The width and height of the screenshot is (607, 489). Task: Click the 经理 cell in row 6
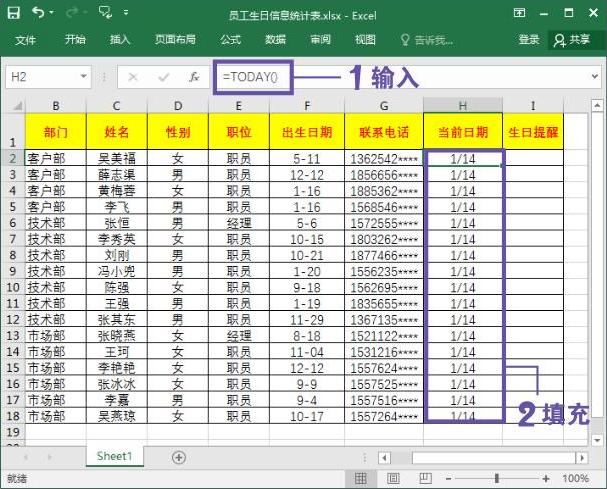click(239, 223)
